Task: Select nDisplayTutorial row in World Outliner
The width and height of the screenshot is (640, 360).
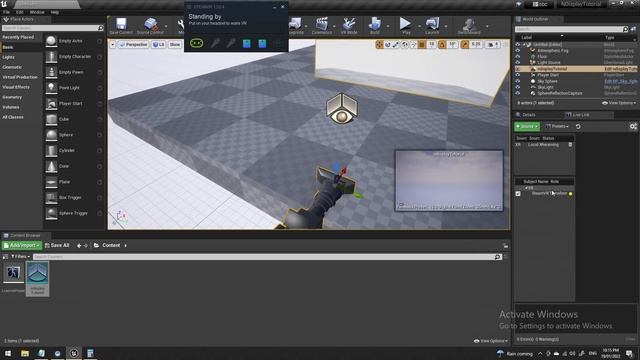Action: coord(576,69)
